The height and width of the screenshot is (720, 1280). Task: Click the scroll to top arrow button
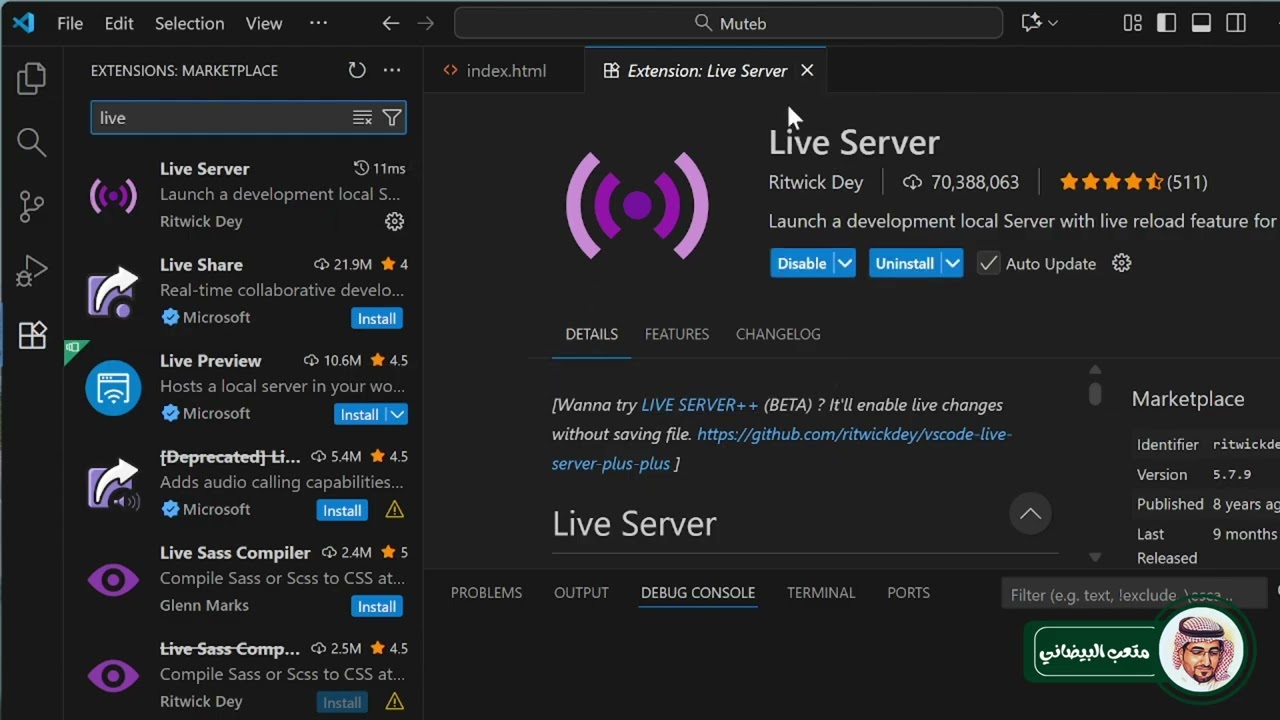(1030, 514)
